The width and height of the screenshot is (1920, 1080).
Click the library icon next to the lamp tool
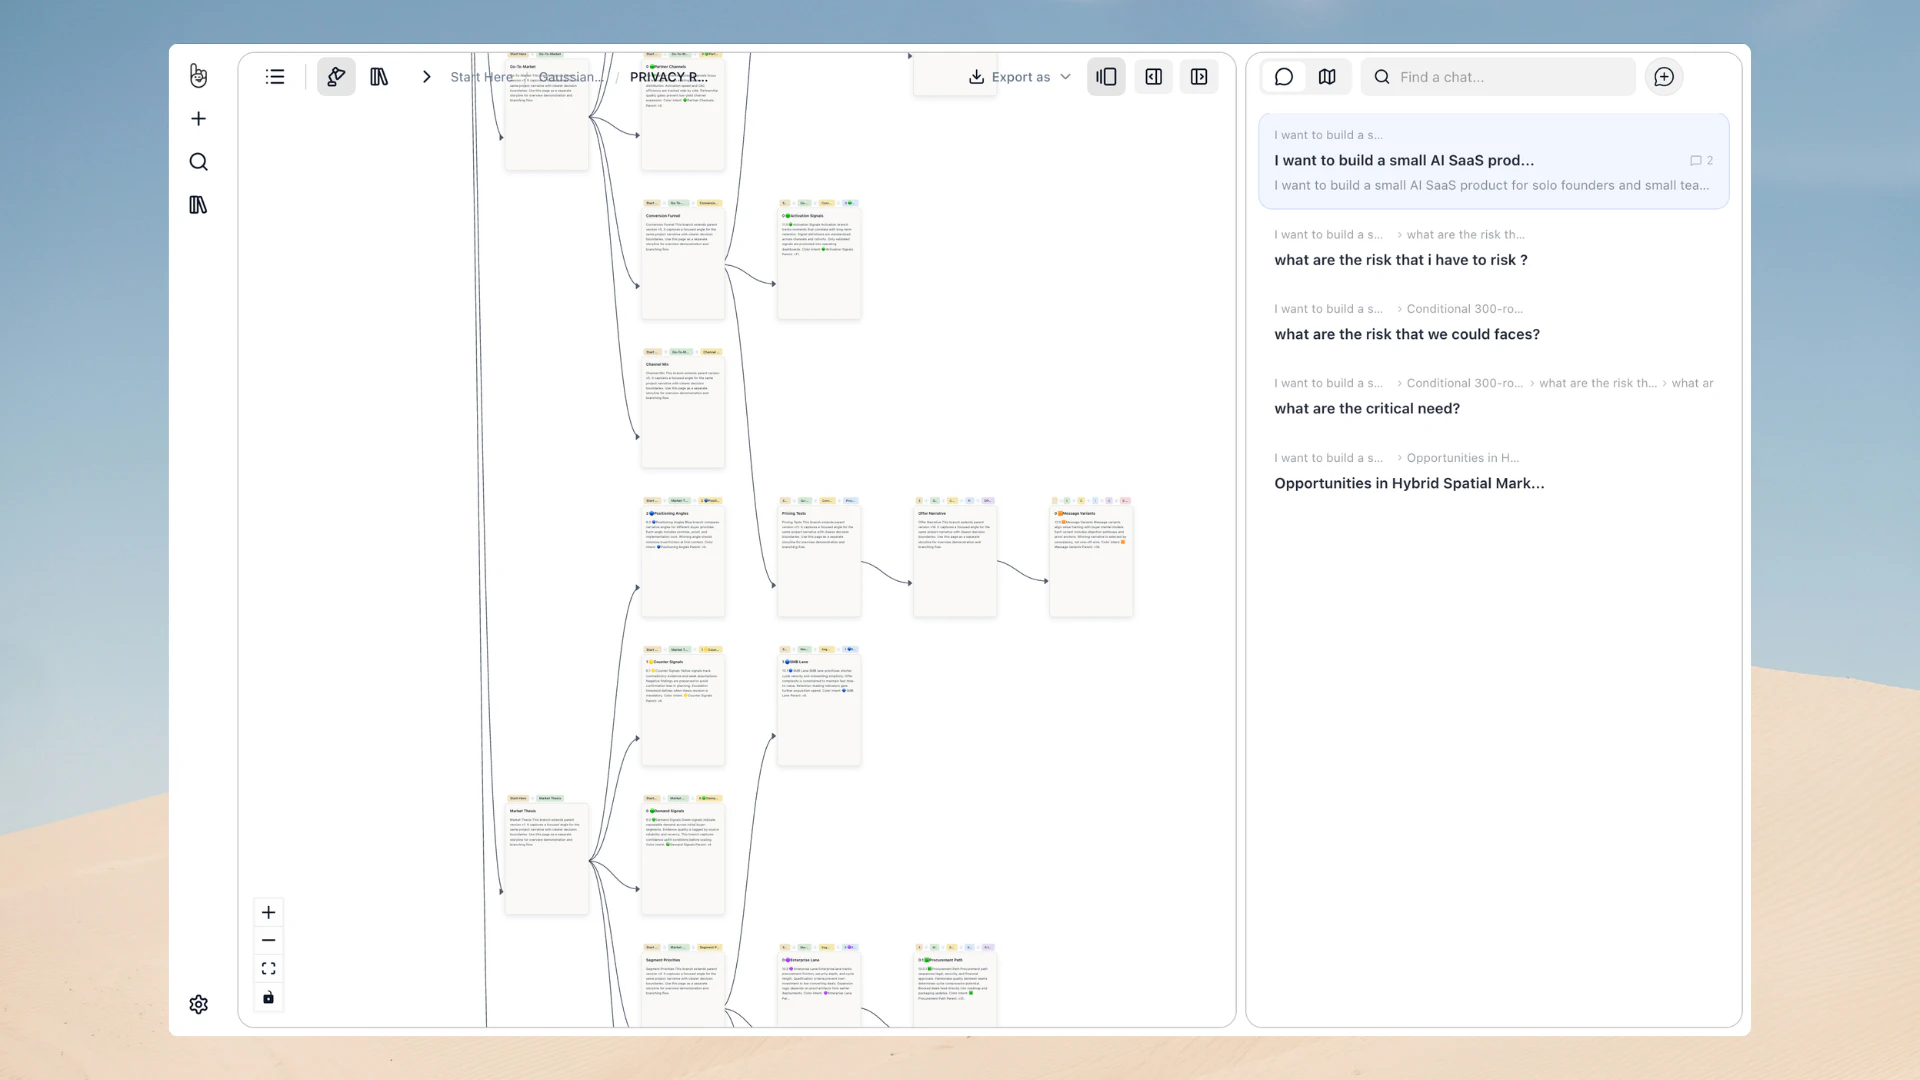point(379,76)
